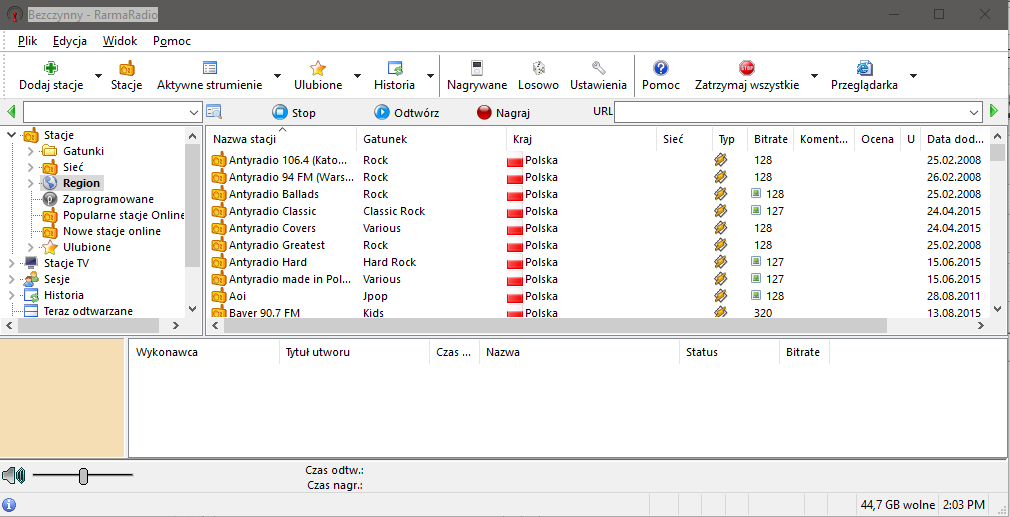Expand the Stacje TV node
Viewport: 1010px width, 517px height.
(11, 263)
